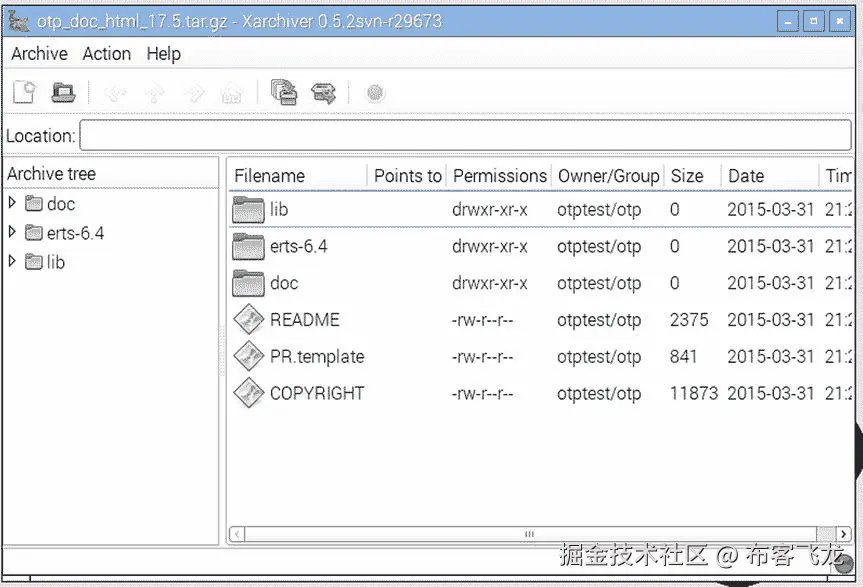Select the README file icon
The height and width of the screenshot is (587, 863).
[x=246, y=320]
